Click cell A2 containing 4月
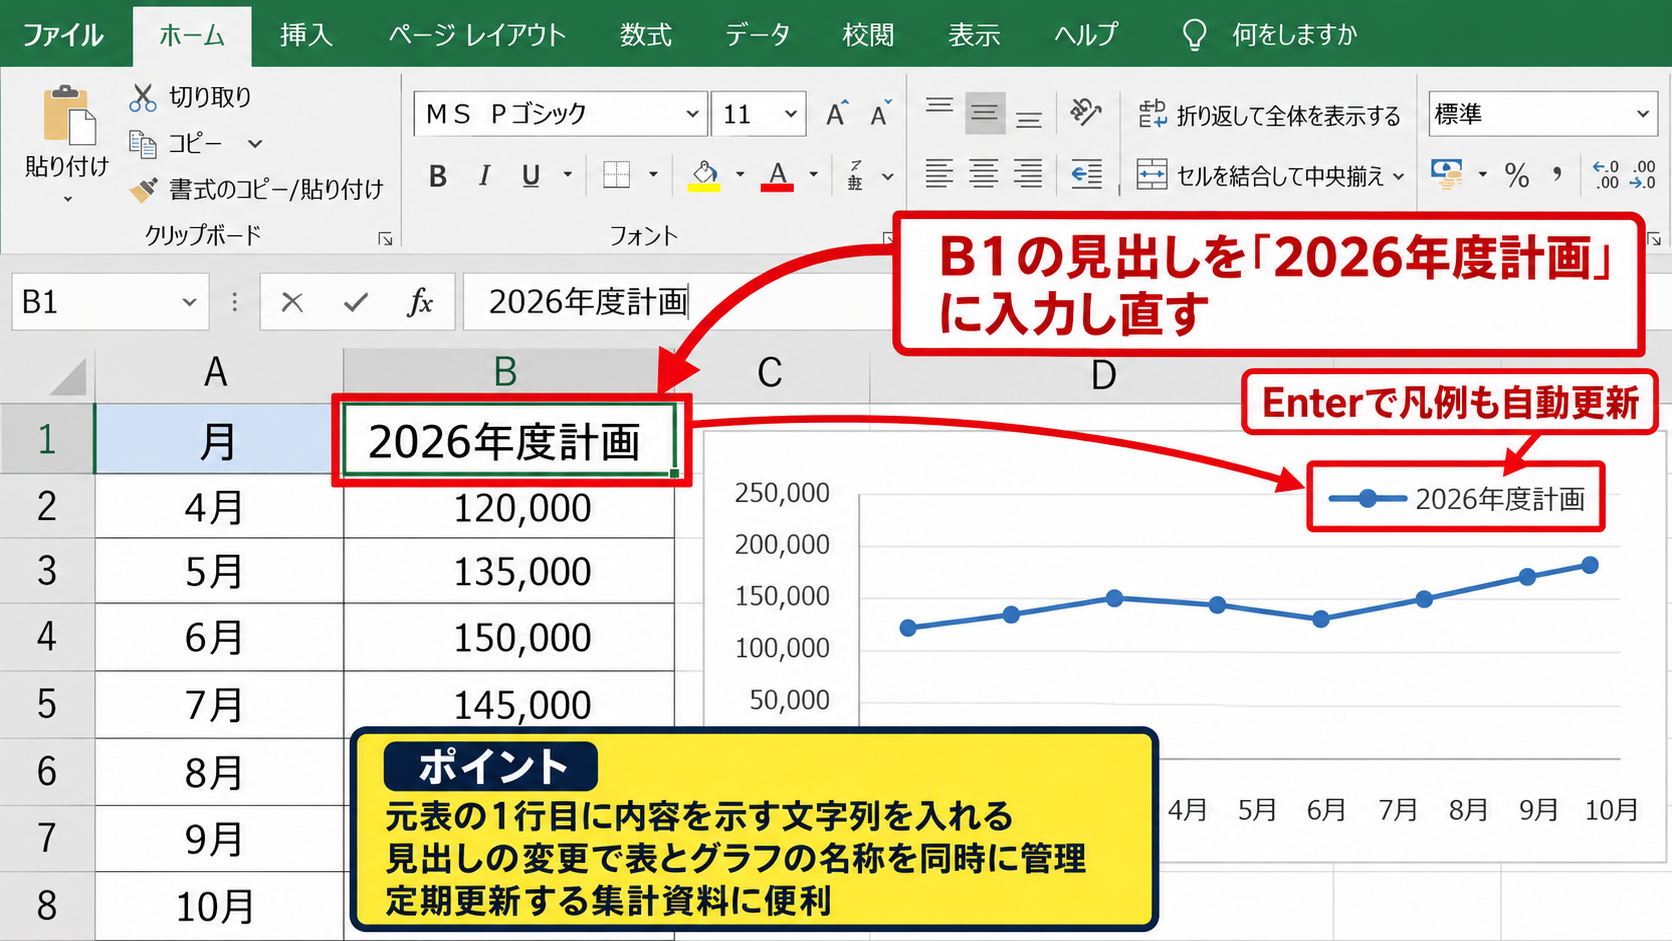The height and width of the screenshot is (941, 1672). coord(218,507)
